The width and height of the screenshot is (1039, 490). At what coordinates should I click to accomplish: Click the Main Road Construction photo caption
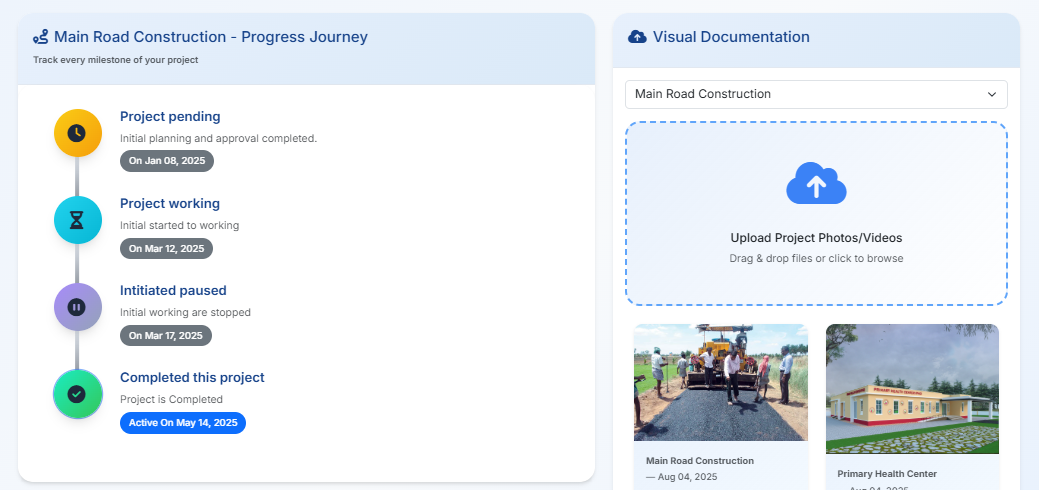pos(700,461)
